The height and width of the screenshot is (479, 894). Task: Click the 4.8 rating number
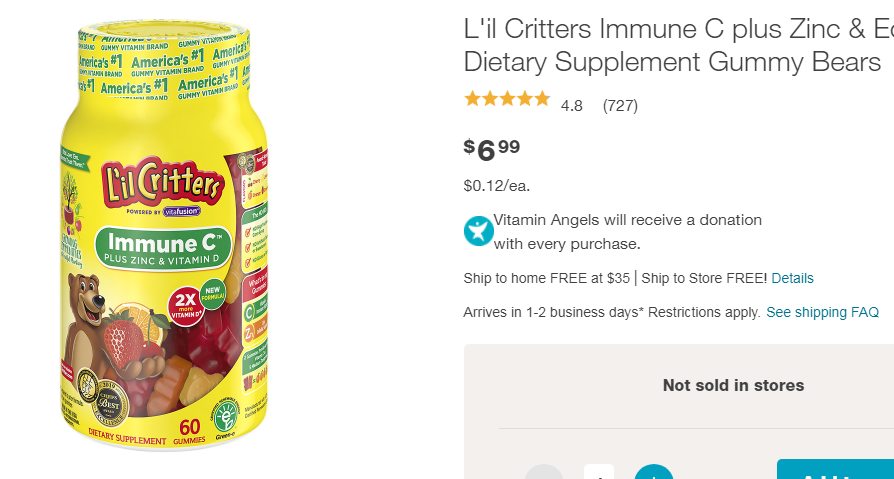coord(571,105)
